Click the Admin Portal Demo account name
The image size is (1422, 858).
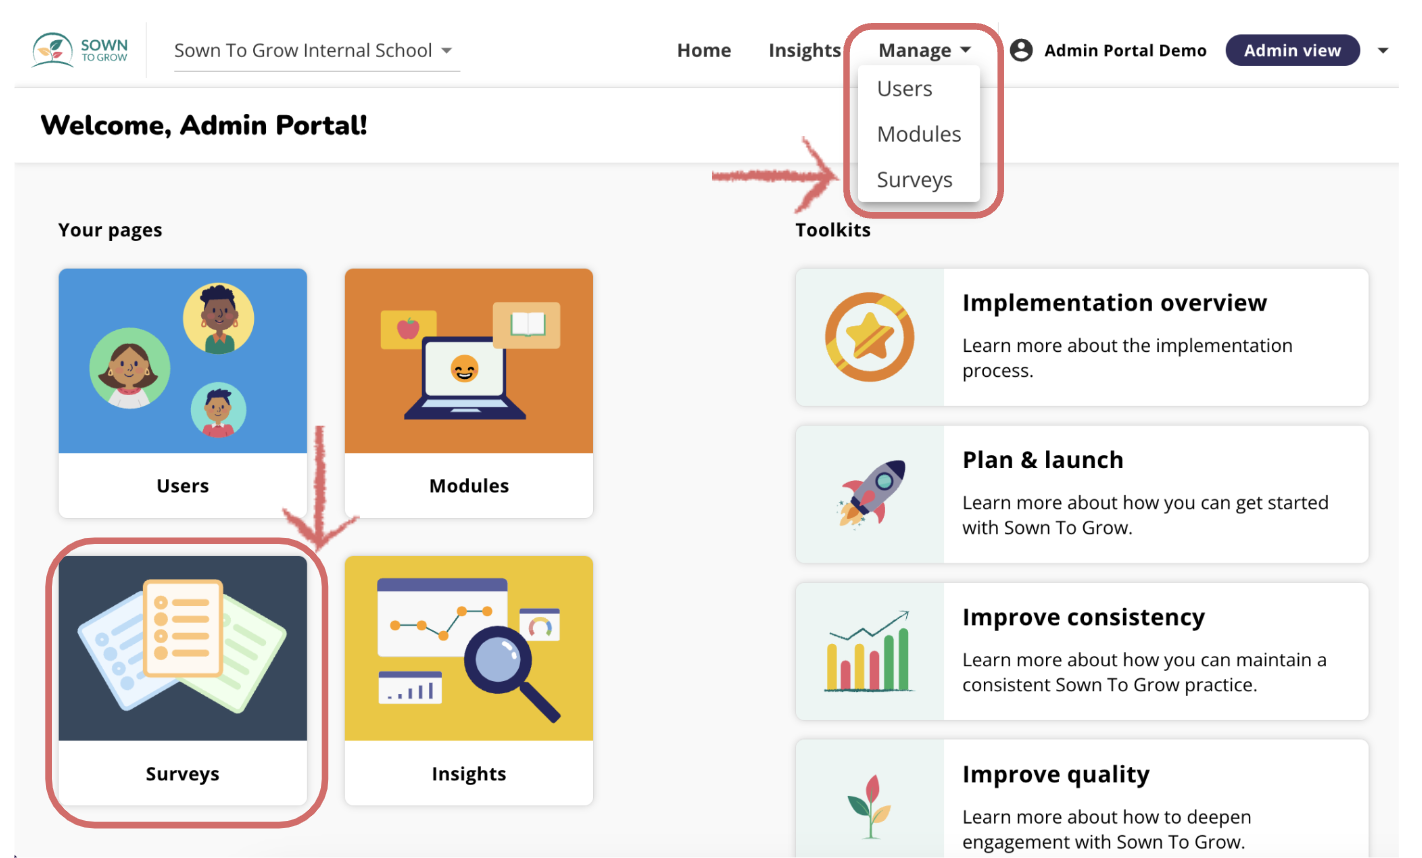pos(1126,50)
